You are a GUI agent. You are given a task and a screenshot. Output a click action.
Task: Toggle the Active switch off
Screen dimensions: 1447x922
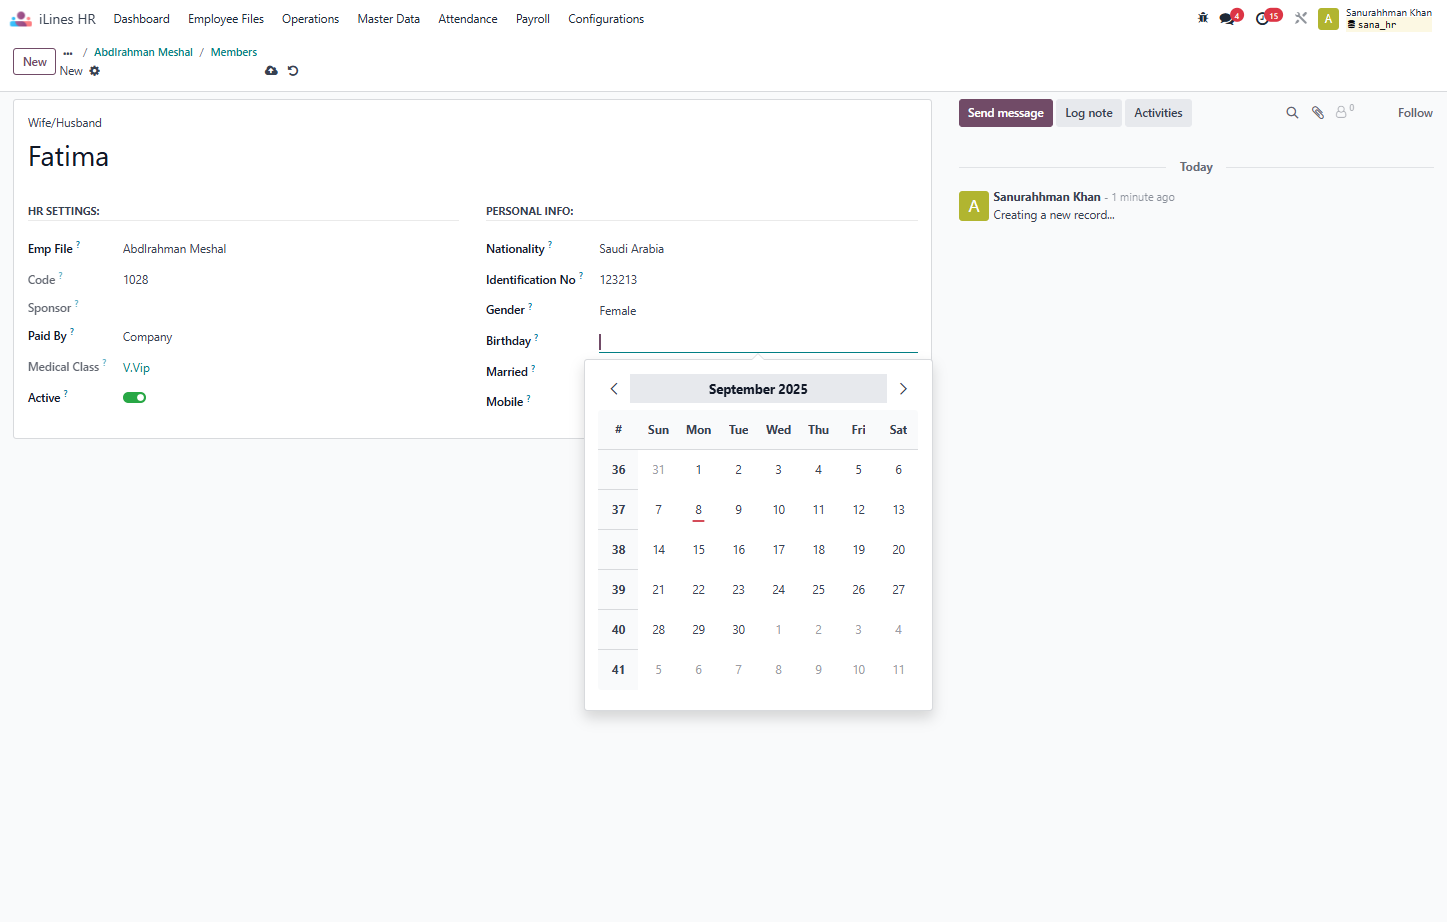pyautogui.click(x=135, y=398)
